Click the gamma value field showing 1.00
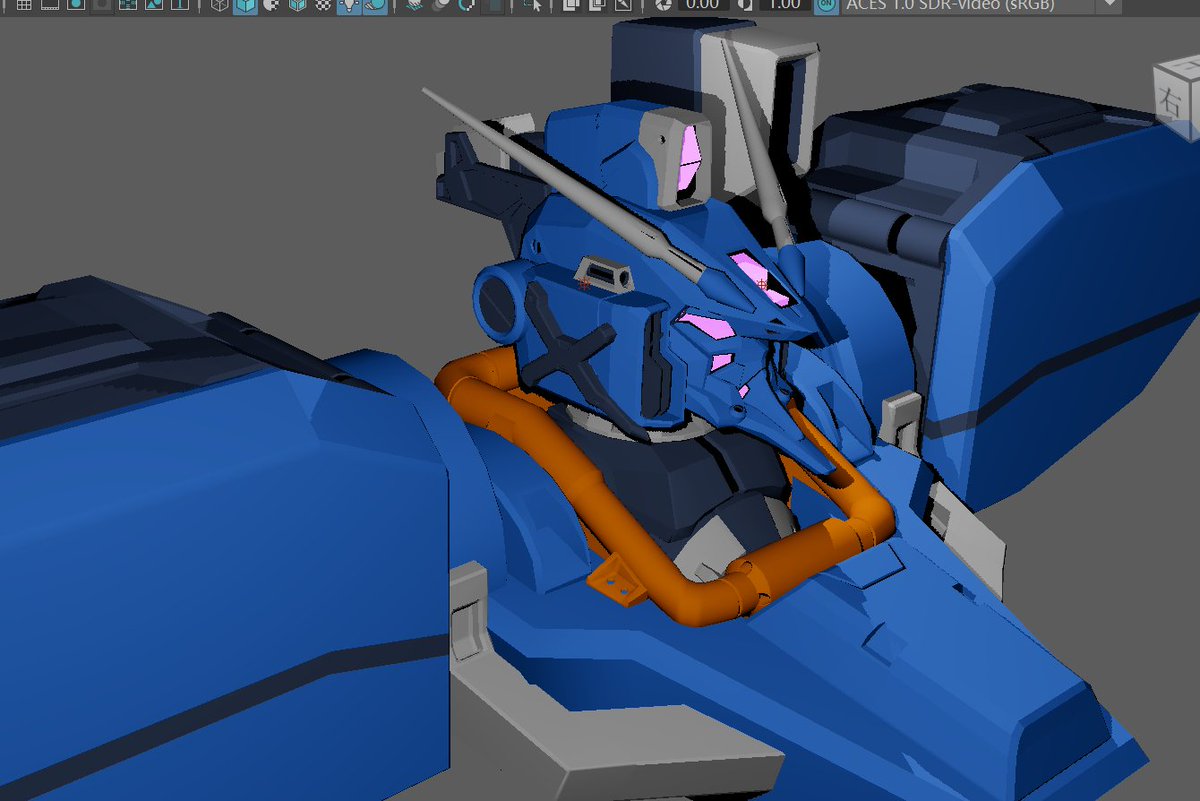The height and width of the screenshot is (801, 1200). [785, 5]
